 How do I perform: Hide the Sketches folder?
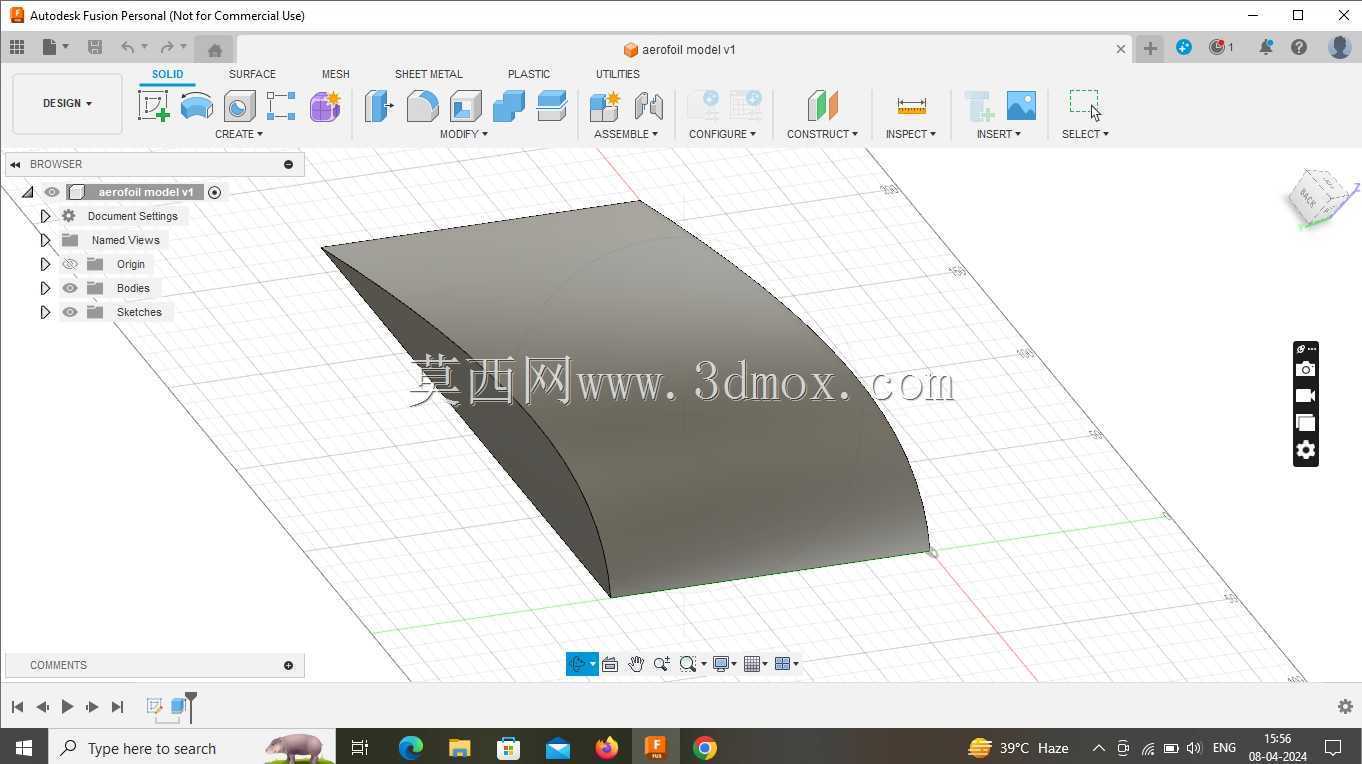[x=70, y=312]
